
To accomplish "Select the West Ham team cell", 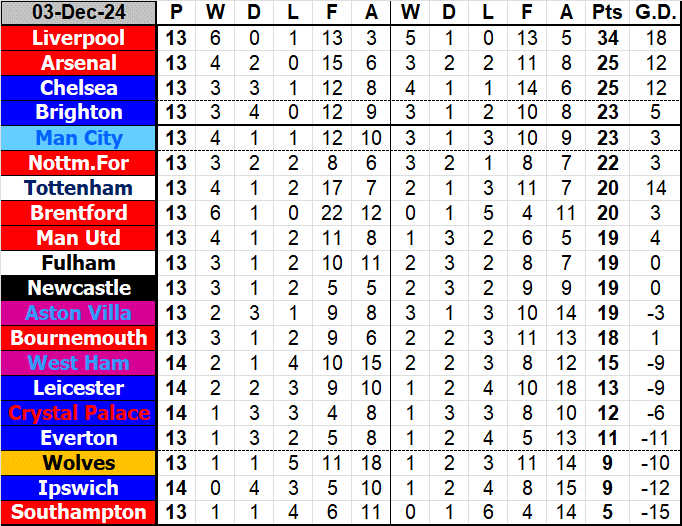I will [78, 363].
